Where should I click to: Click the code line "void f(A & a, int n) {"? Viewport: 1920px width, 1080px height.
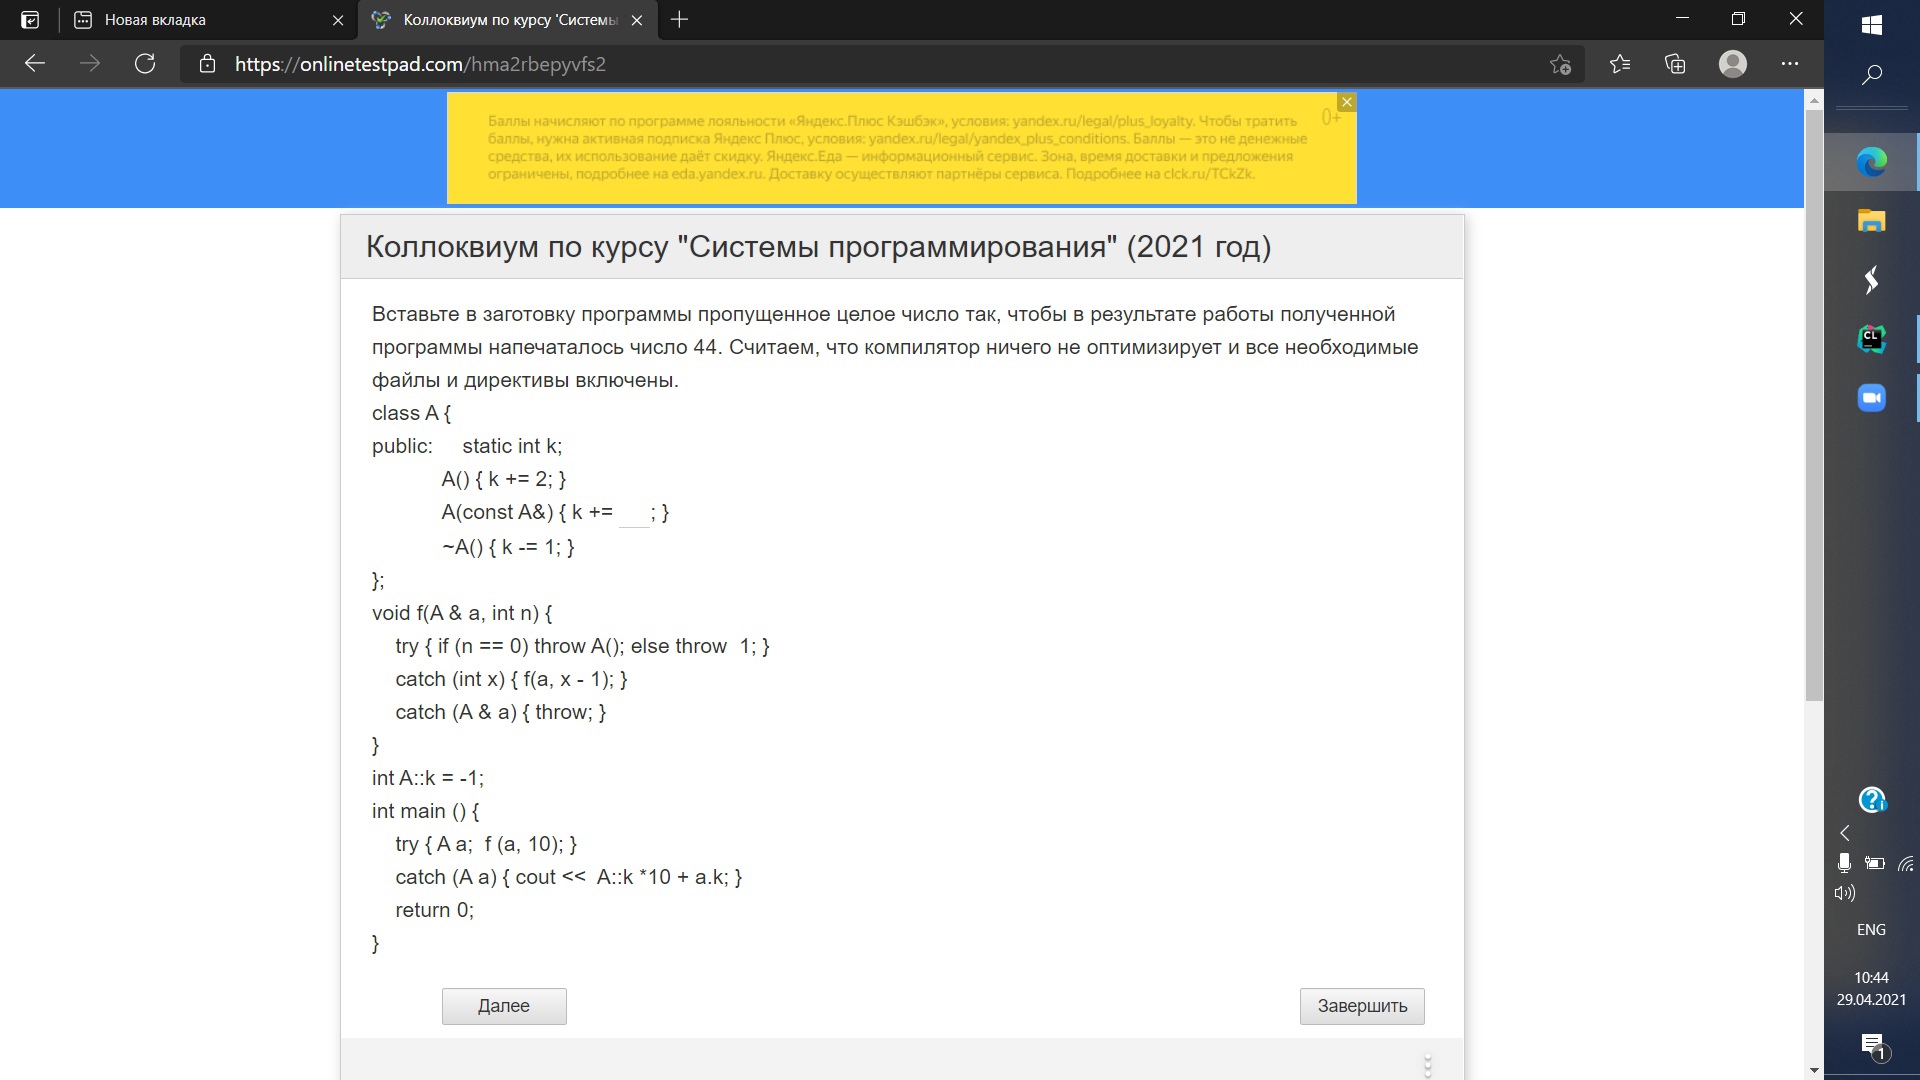[462, 613]
